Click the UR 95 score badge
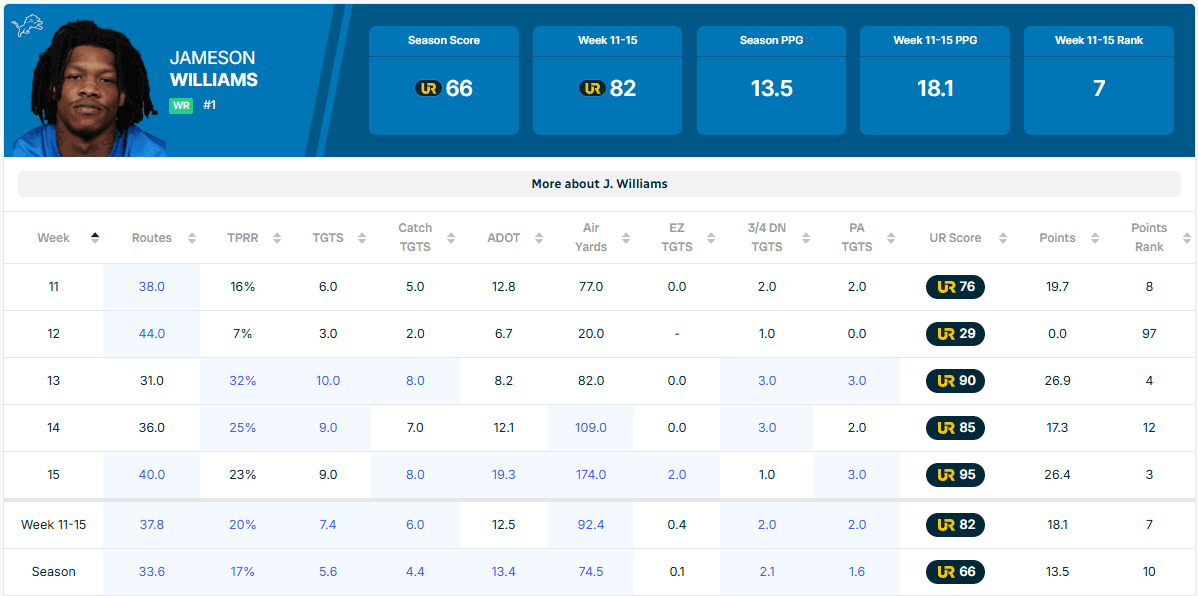This screenshot has width=1198, height=596. [955, 475]
